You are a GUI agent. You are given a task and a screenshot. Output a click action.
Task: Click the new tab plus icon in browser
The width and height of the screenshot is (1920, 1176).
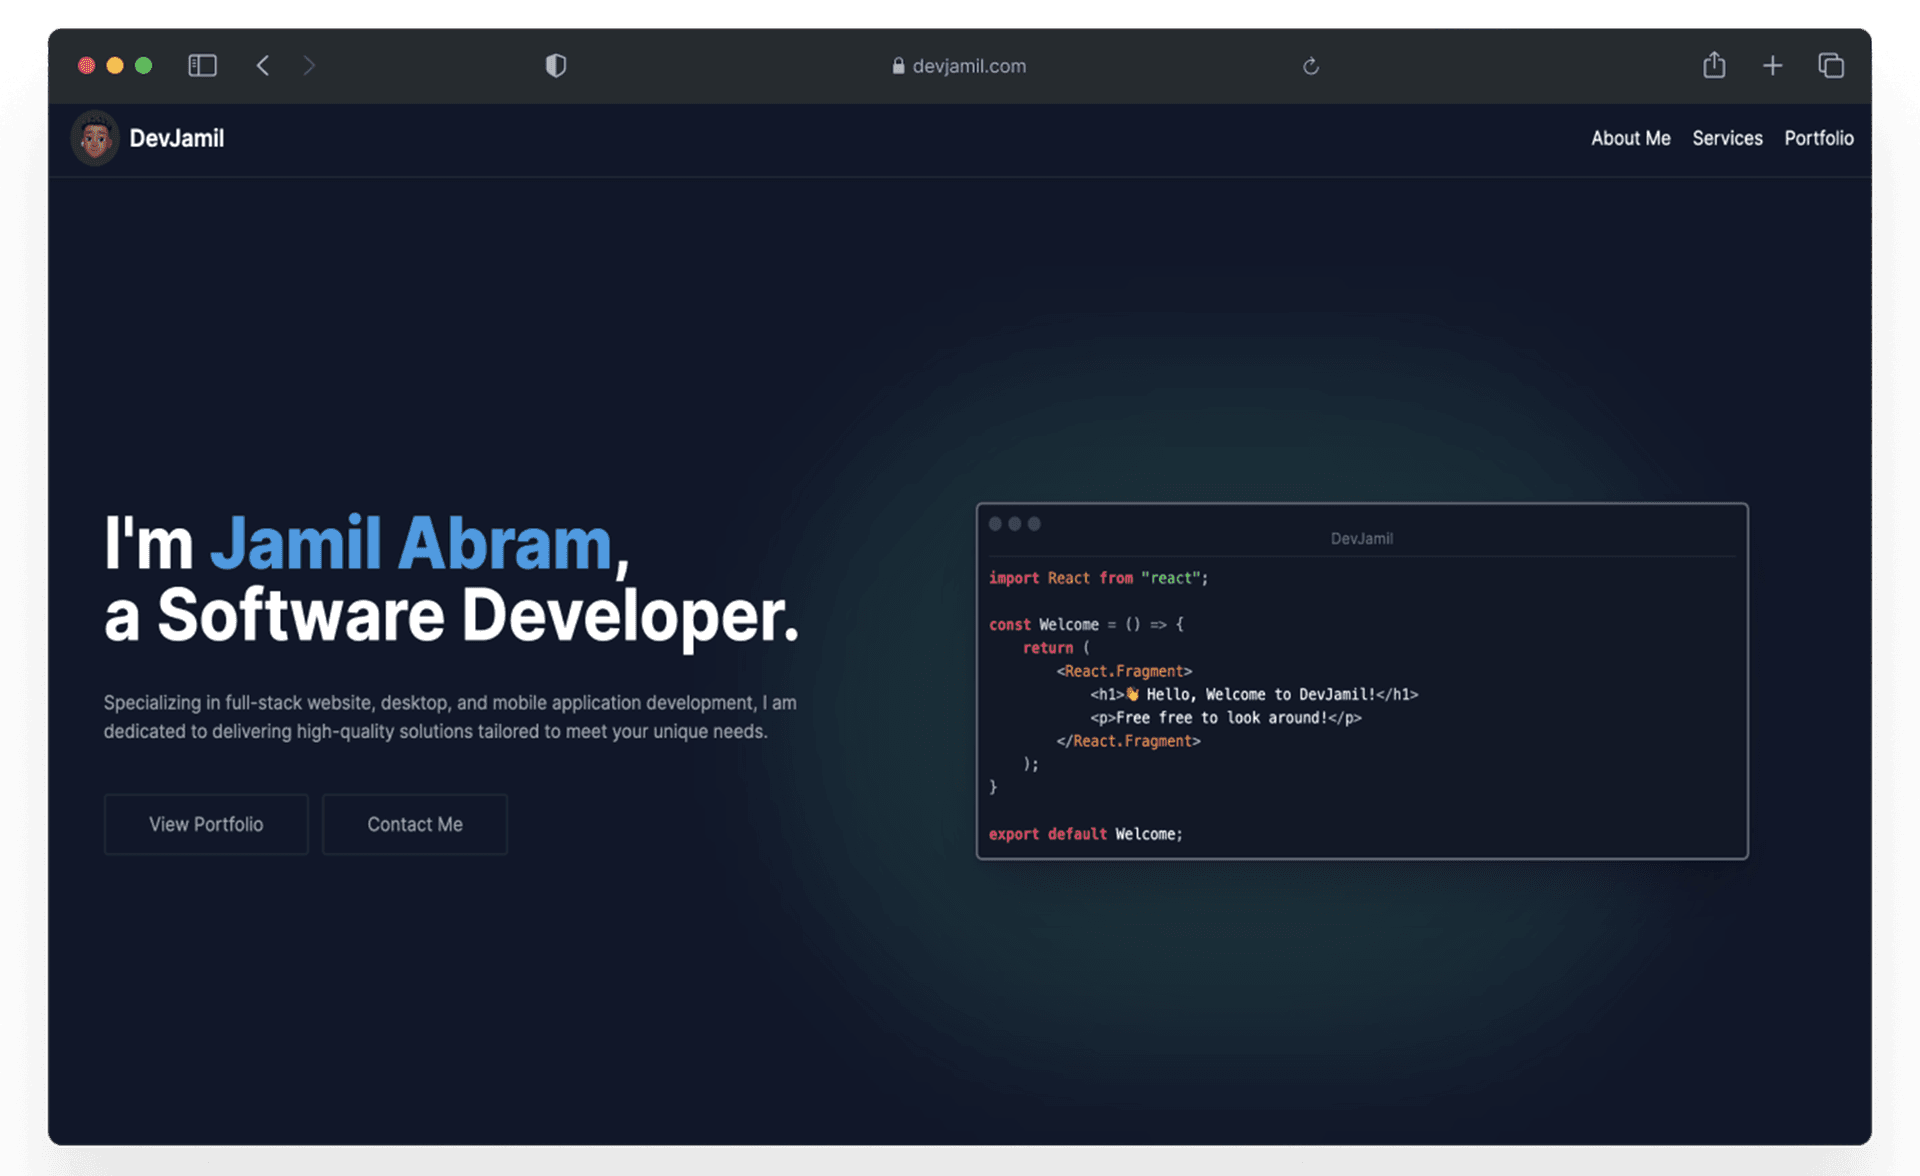[x=1773, y=66]
